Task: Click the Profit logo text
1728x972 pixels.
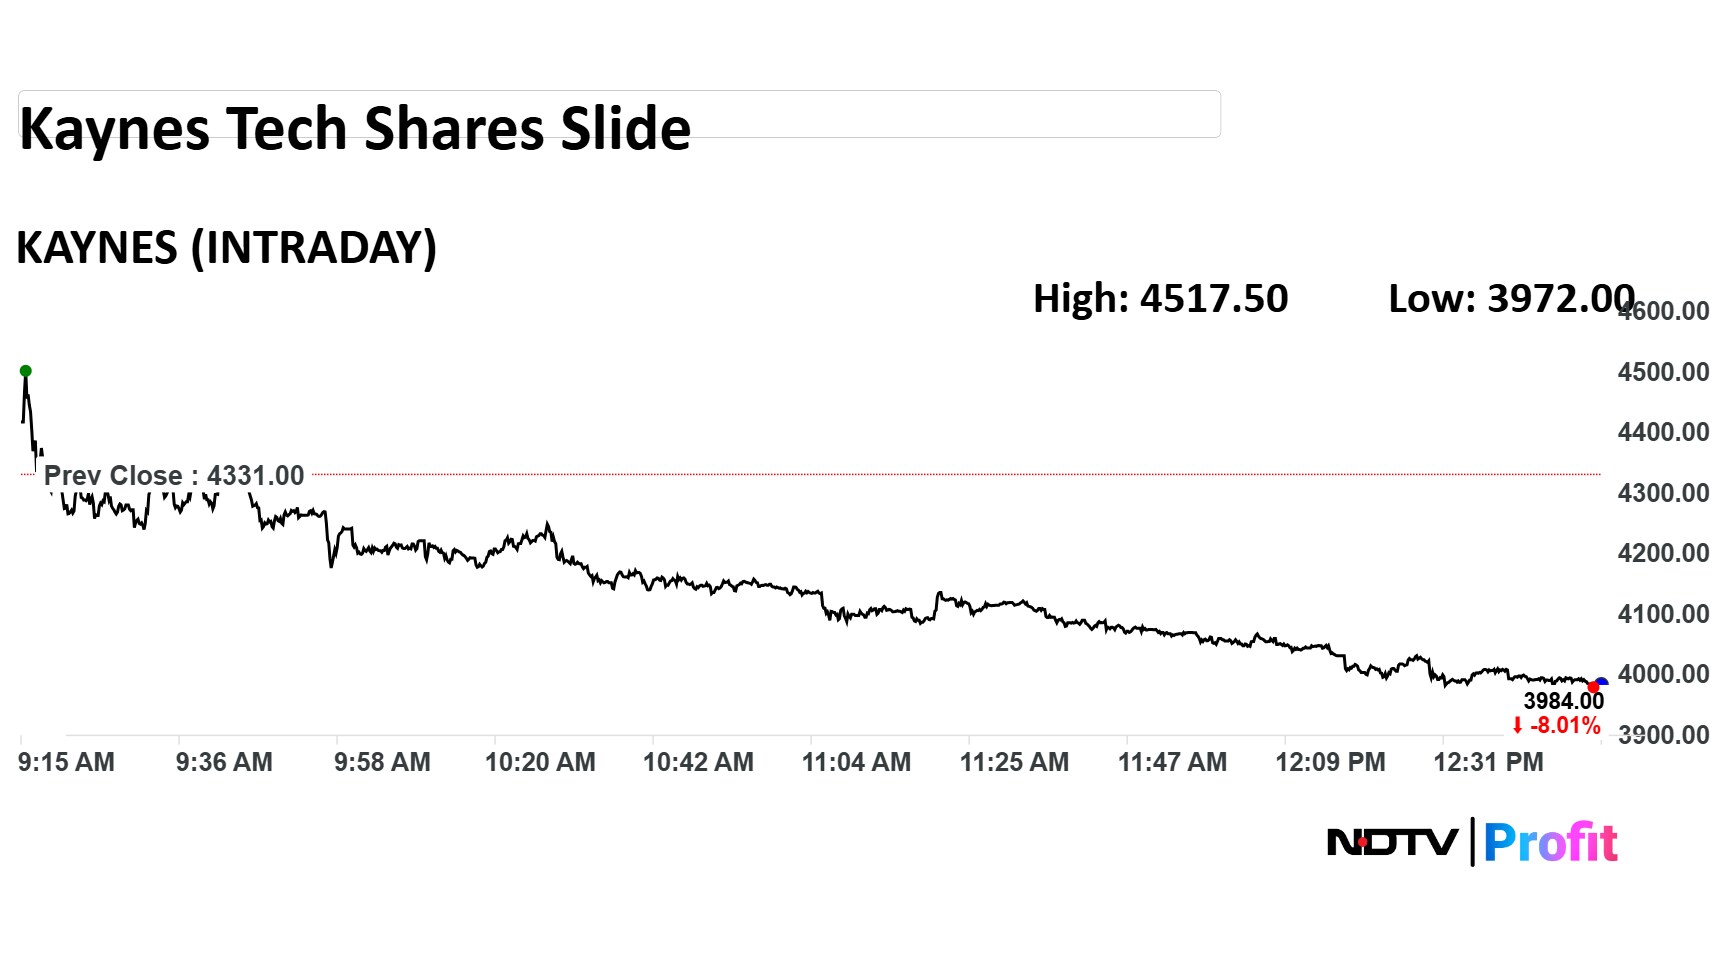Action: pos(1550,843)
